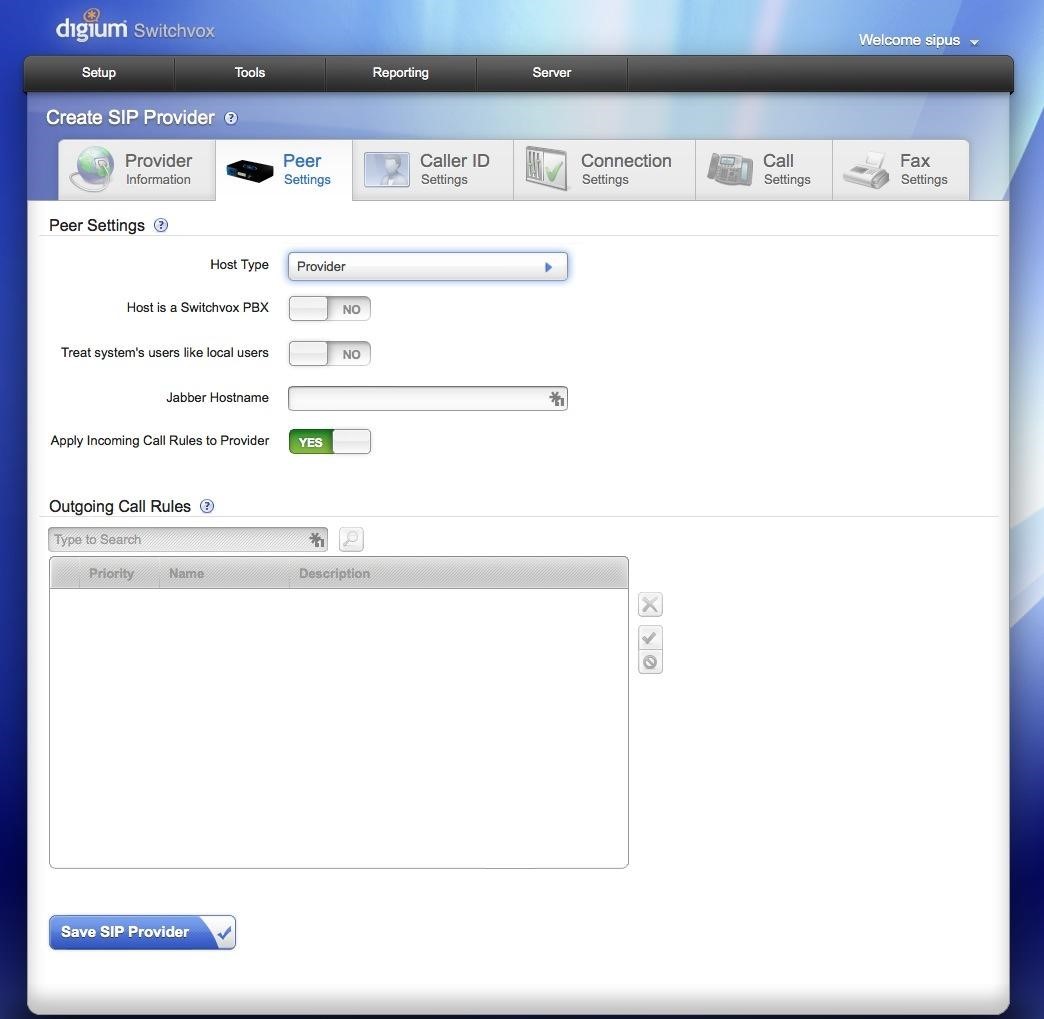Viewport: 1044px width, 1019px height.
Task: Click the magnifier search button
Action: click(x=352, y=539)
